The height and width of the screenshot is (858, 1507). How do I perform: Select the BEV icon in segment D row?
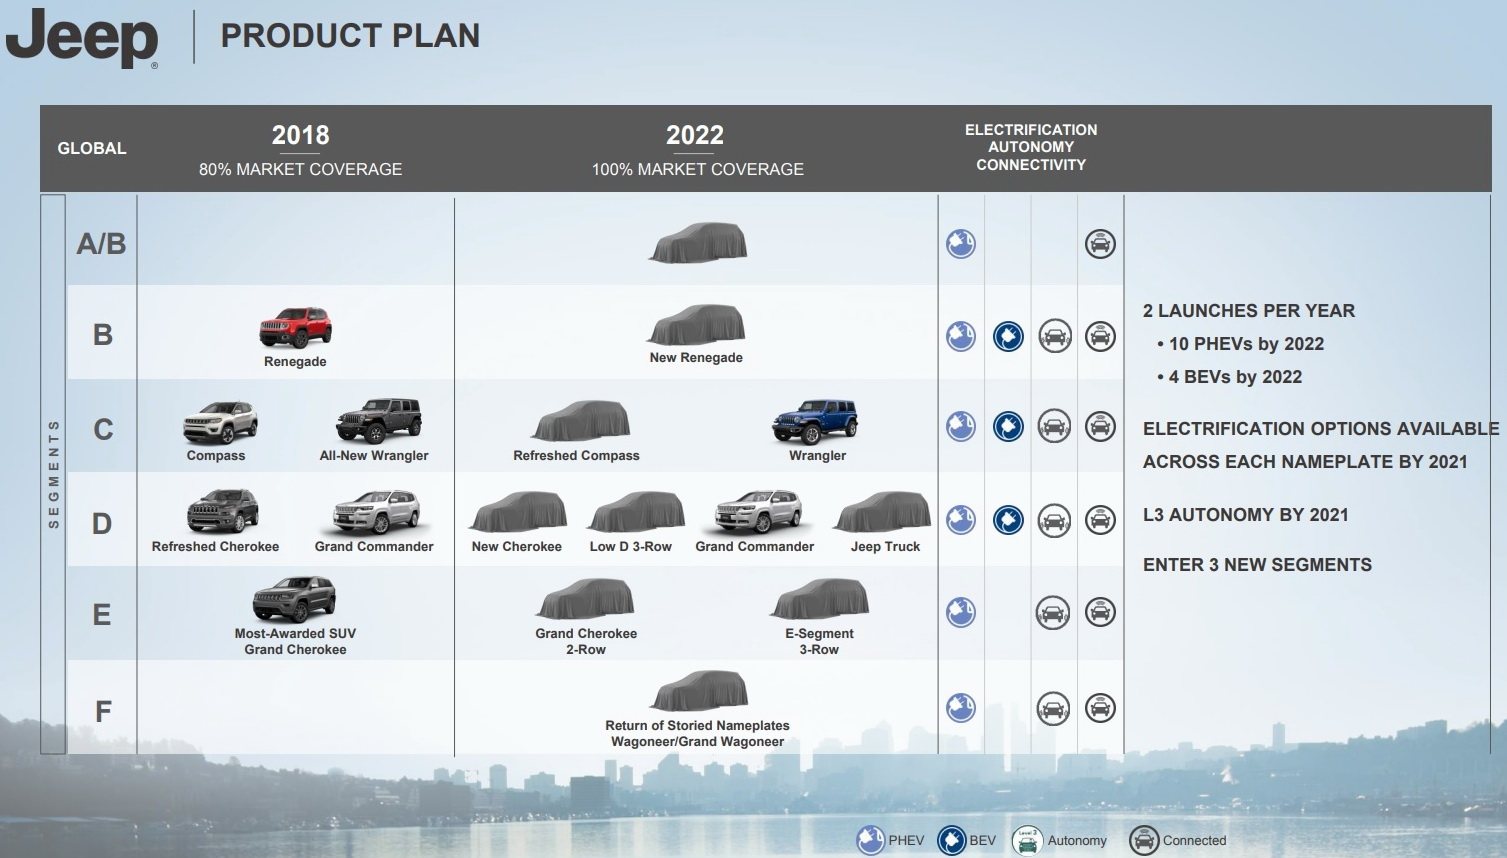(x=1008, y=520)
